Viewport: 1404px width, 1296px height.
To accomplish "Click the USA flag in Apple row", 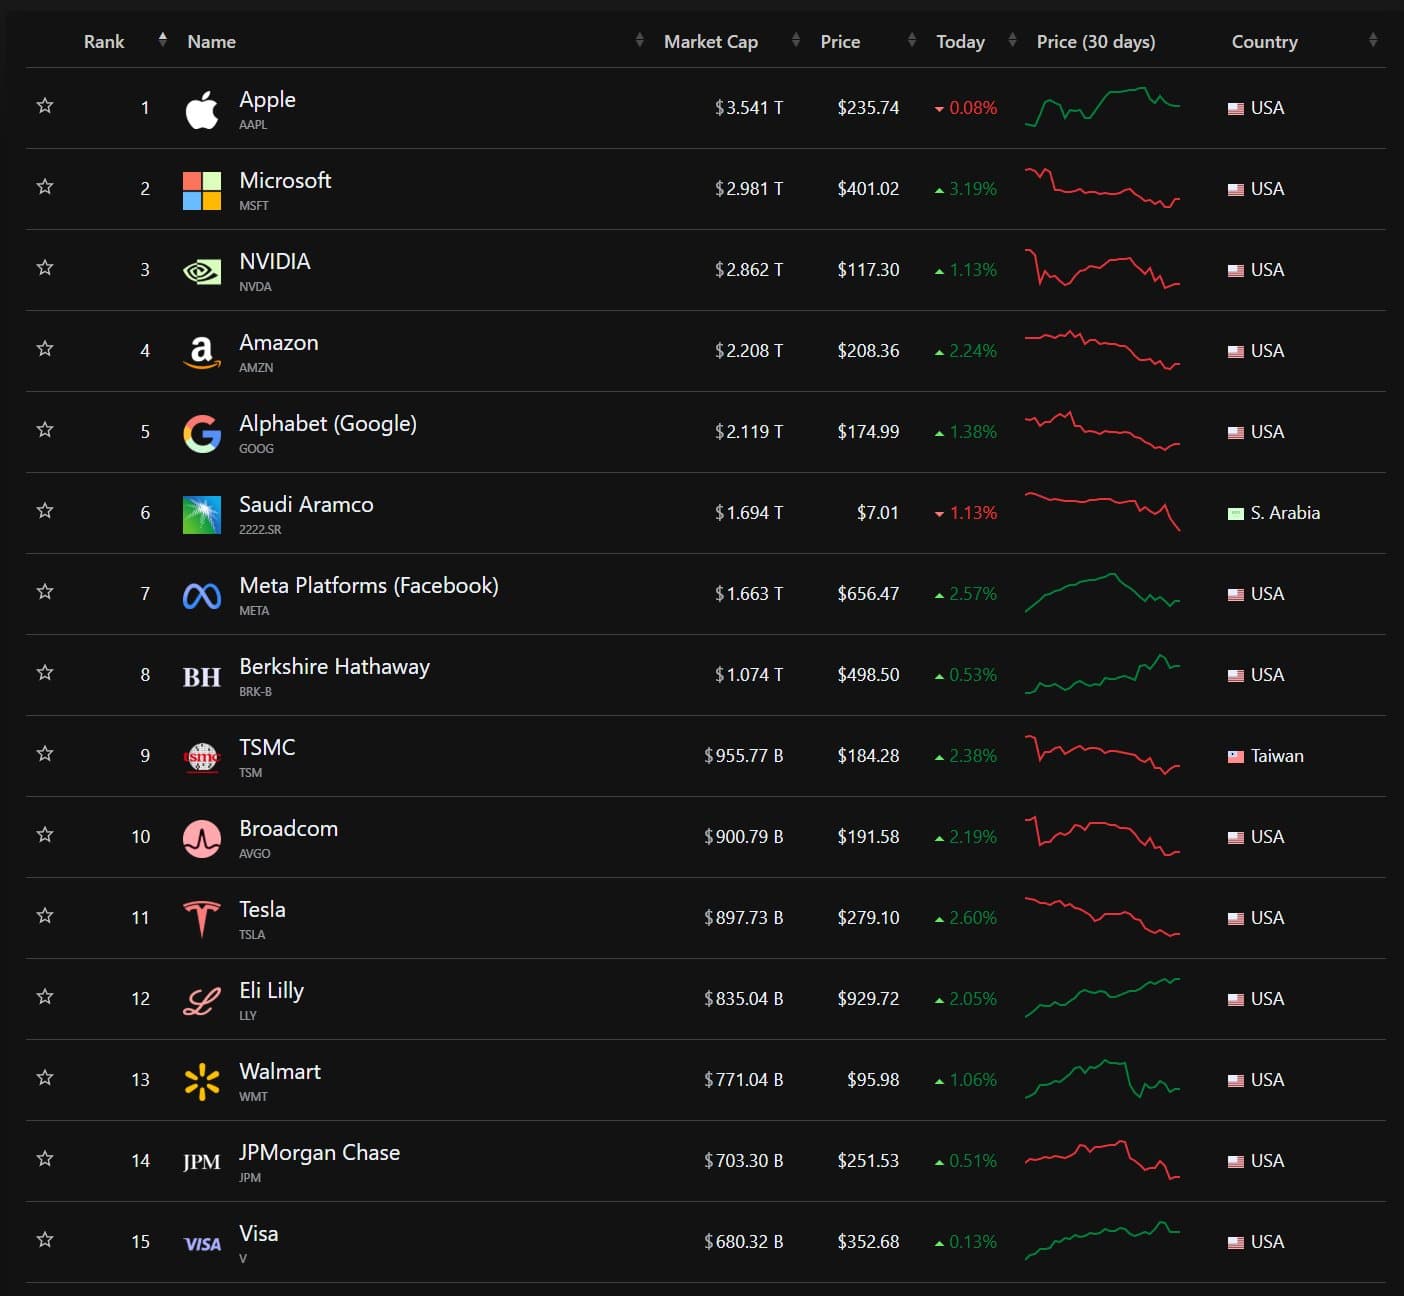I will click(x=1236, y=108).
